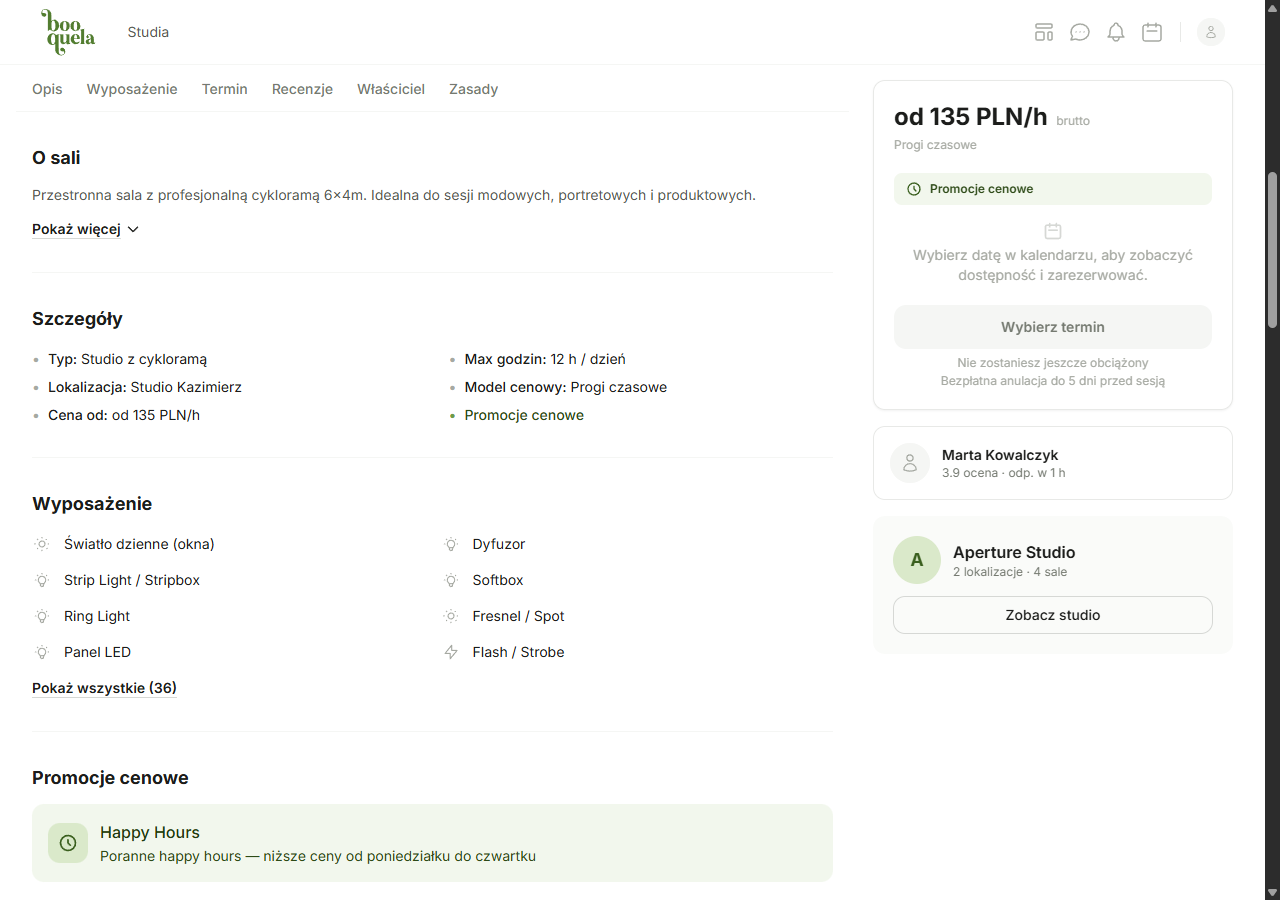Open notifications bell icon
This screenshot has width=1280, height=900.
1116,32
